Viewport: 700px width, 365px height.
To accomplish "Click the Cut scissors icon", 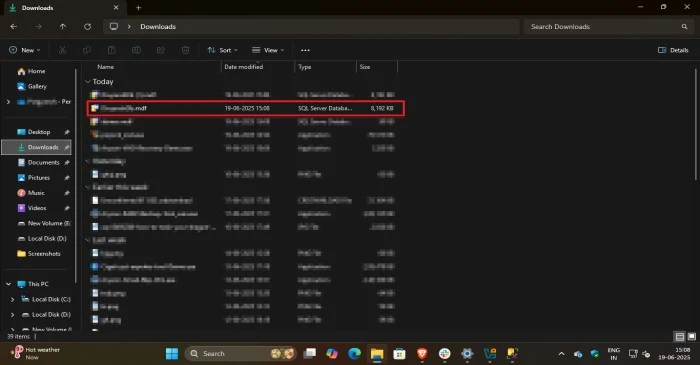I will (62, 50).
